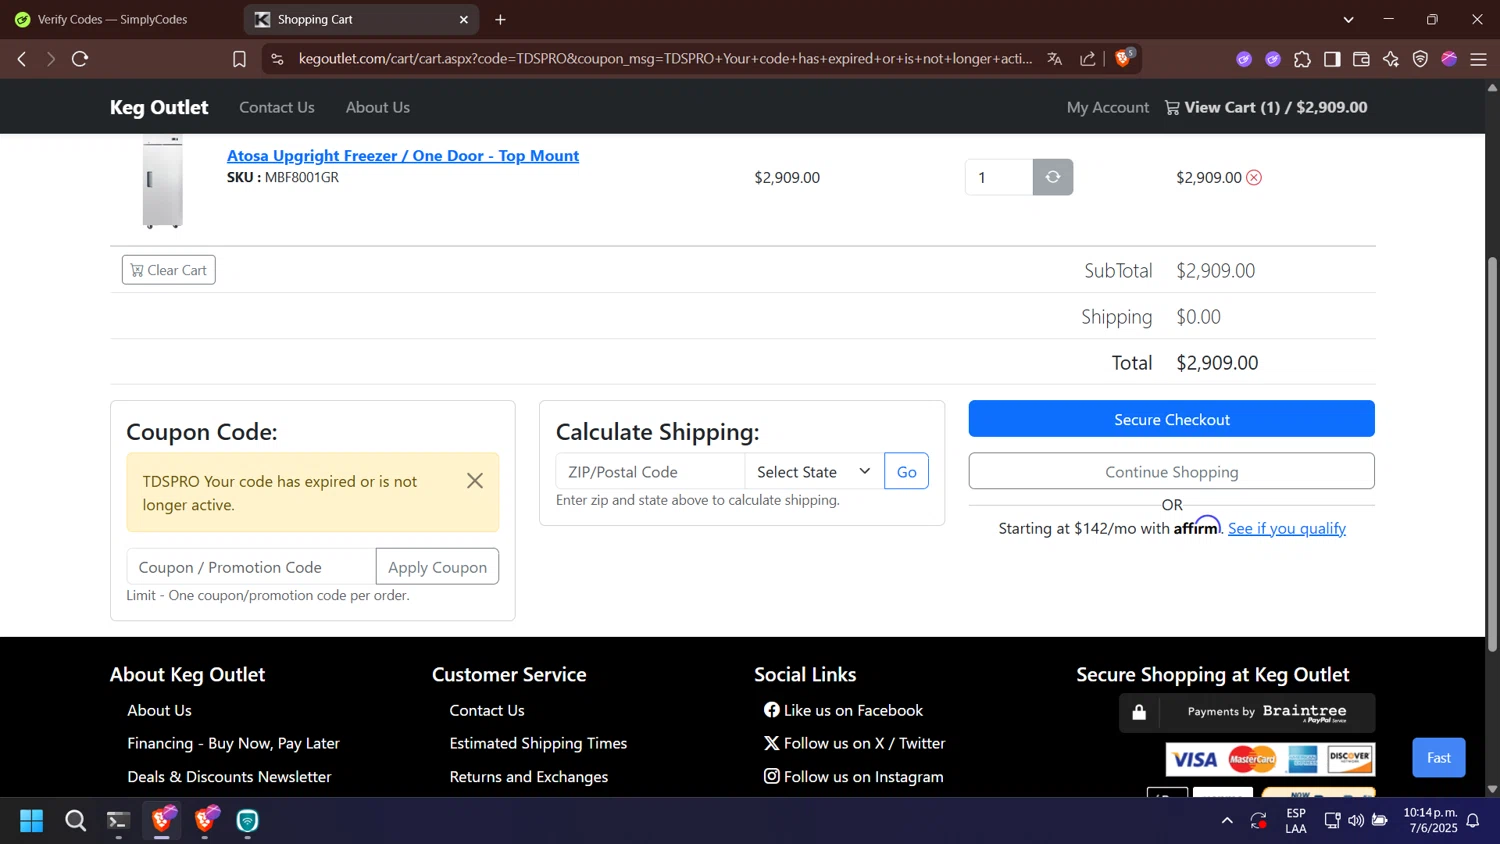Open Contact Us in header
The image size is (1500, 844).
pos(277,107)
